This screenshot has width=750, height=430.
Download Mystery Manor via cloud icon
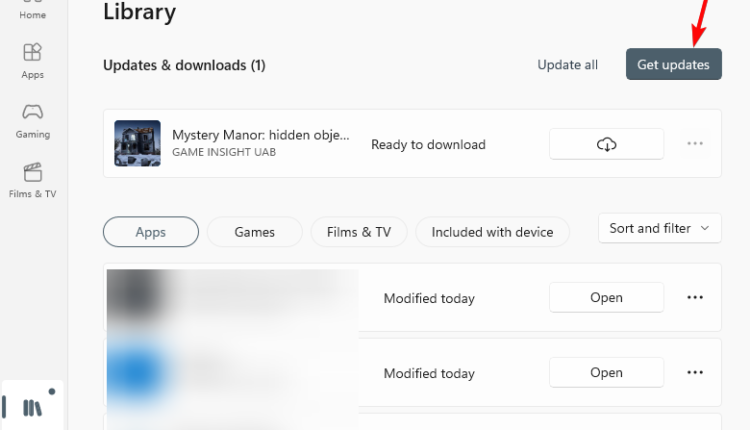[606, 144]
